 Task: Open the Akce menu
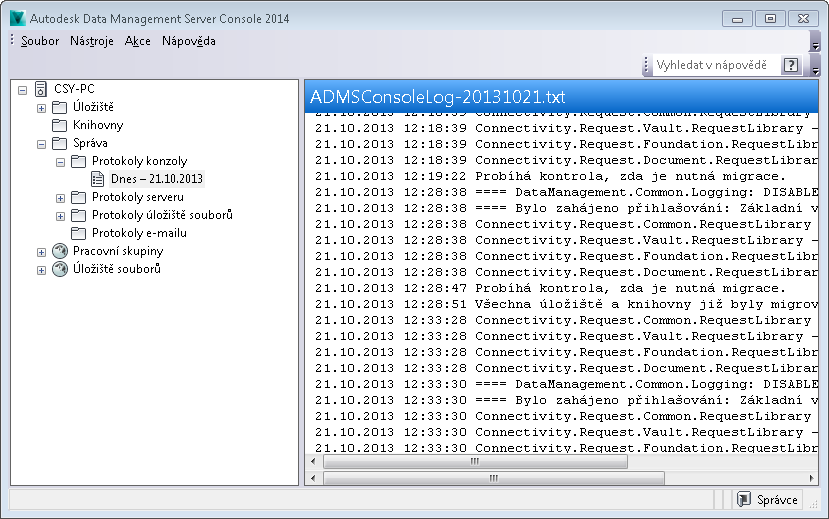click(x=137, y=41)
